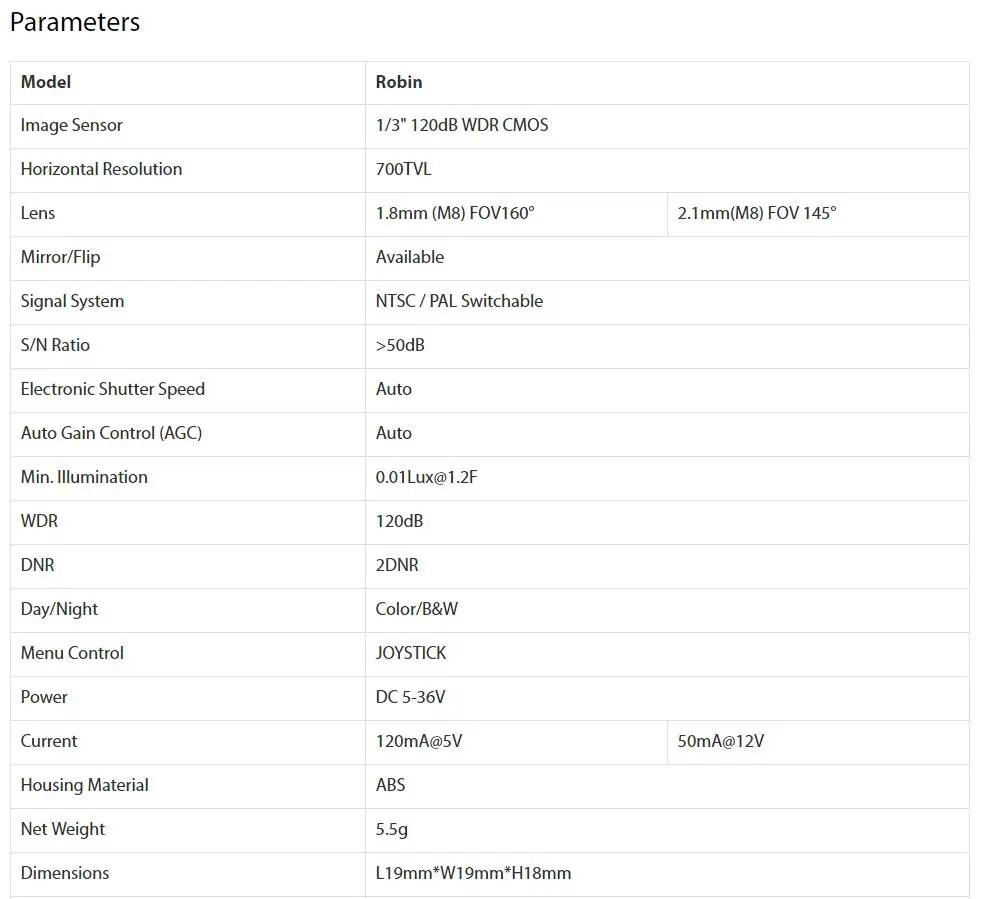This screenshot has height=899, width=991.
Task: Select the >50dB S/N ratio value
Action: (400, 345)
